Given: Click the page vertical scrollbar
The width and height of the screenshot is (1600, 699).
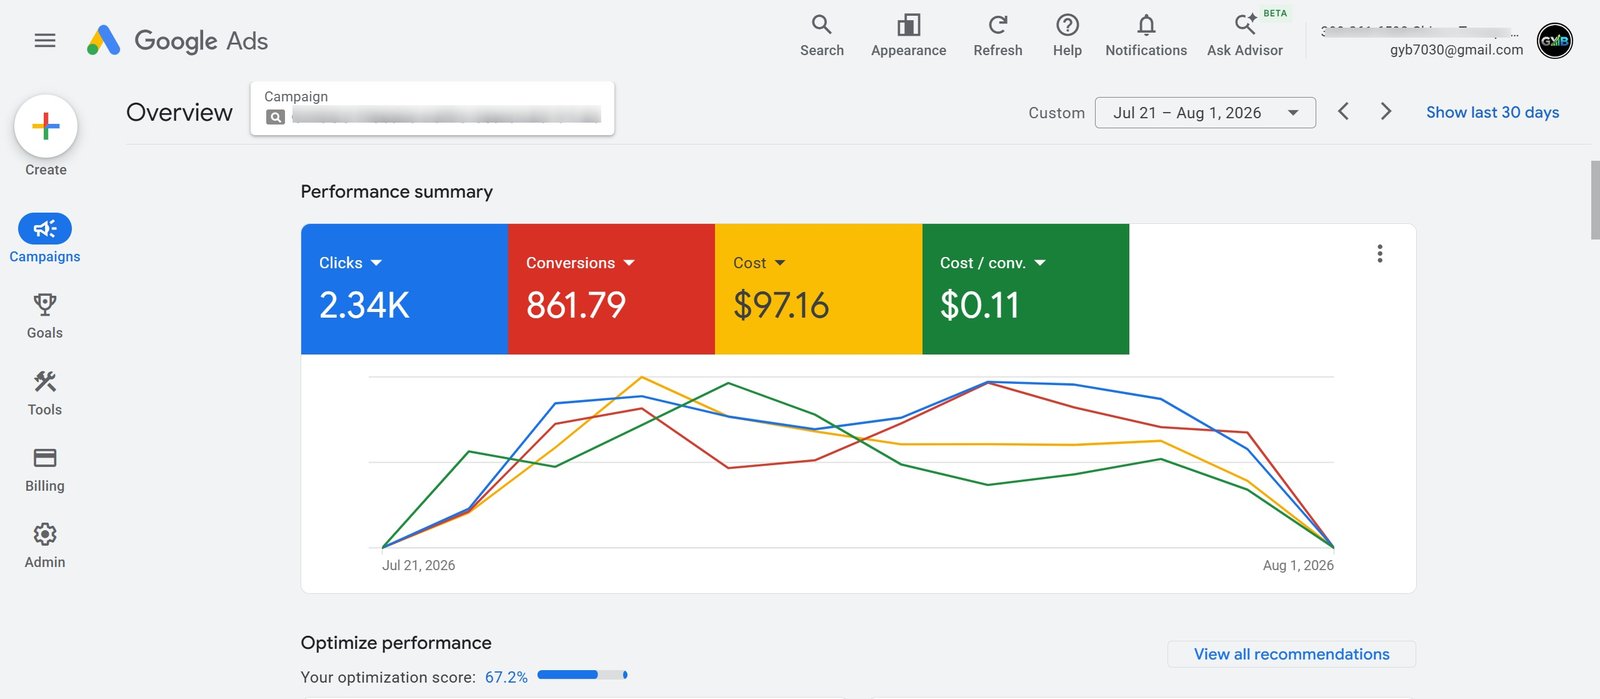Looking at the screenshot, I should click(x=1595, y=200).
